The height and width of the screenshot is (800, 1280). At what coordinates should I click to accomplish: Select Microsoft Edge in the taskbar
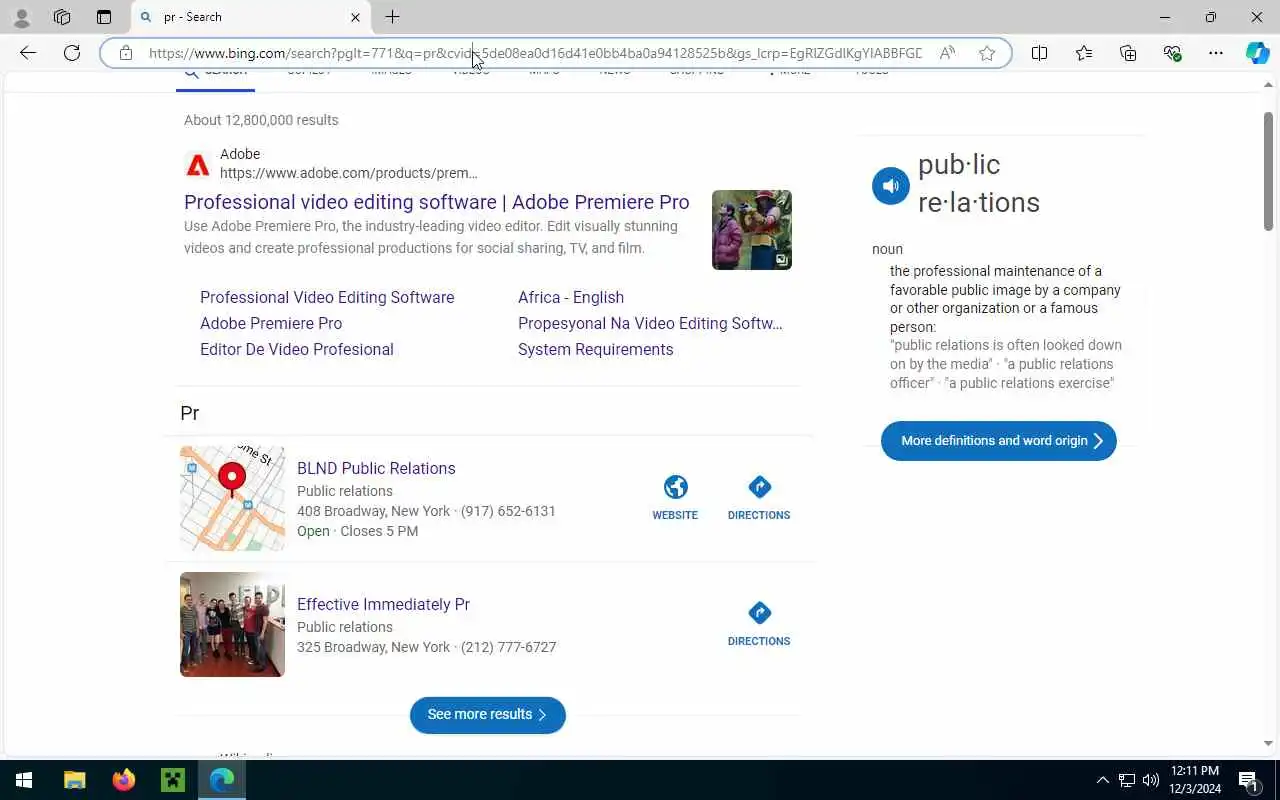tap(222, 780)
